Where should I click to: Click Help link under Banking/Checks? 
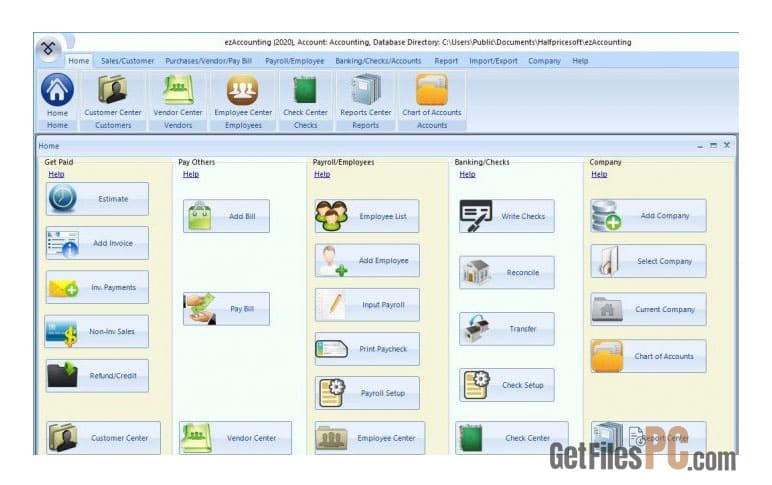(x=467, y=174)
